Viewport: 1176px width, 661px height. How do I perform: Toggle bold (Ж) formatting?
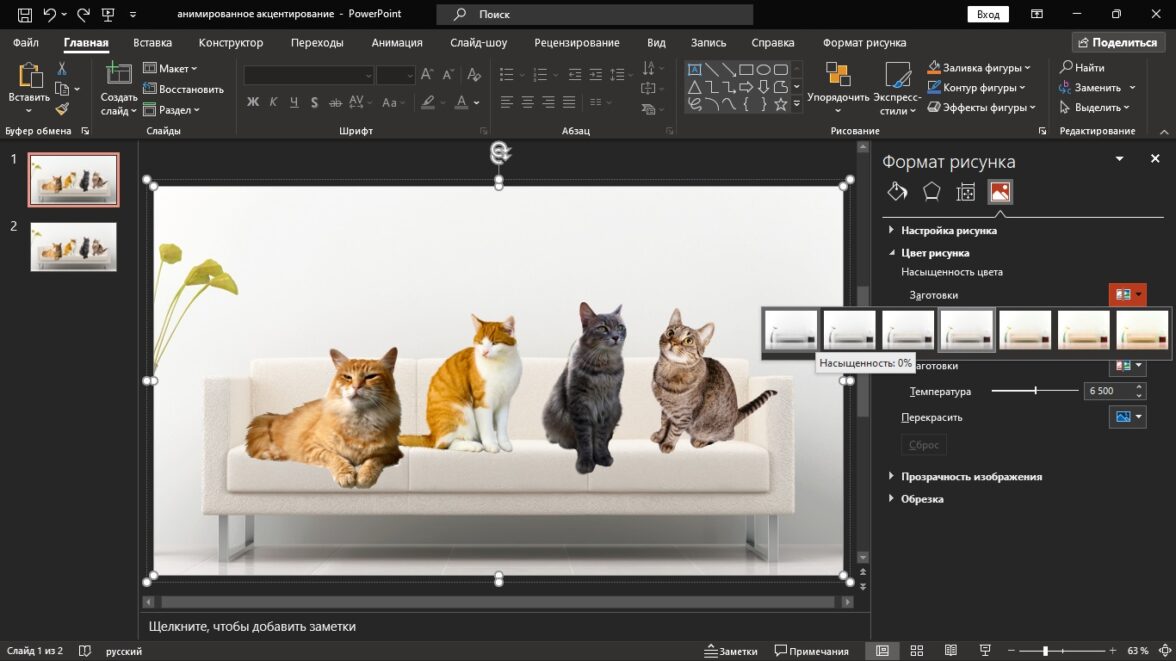point(253,103)
